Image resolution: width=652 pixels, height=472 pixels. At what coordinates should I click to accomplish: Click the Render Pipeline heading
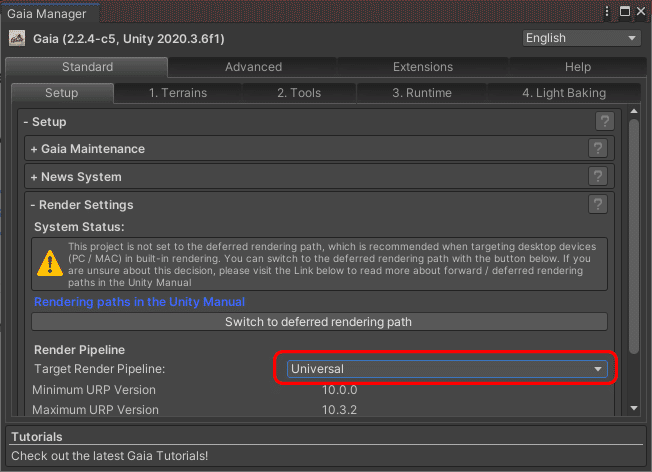[79, 350]
